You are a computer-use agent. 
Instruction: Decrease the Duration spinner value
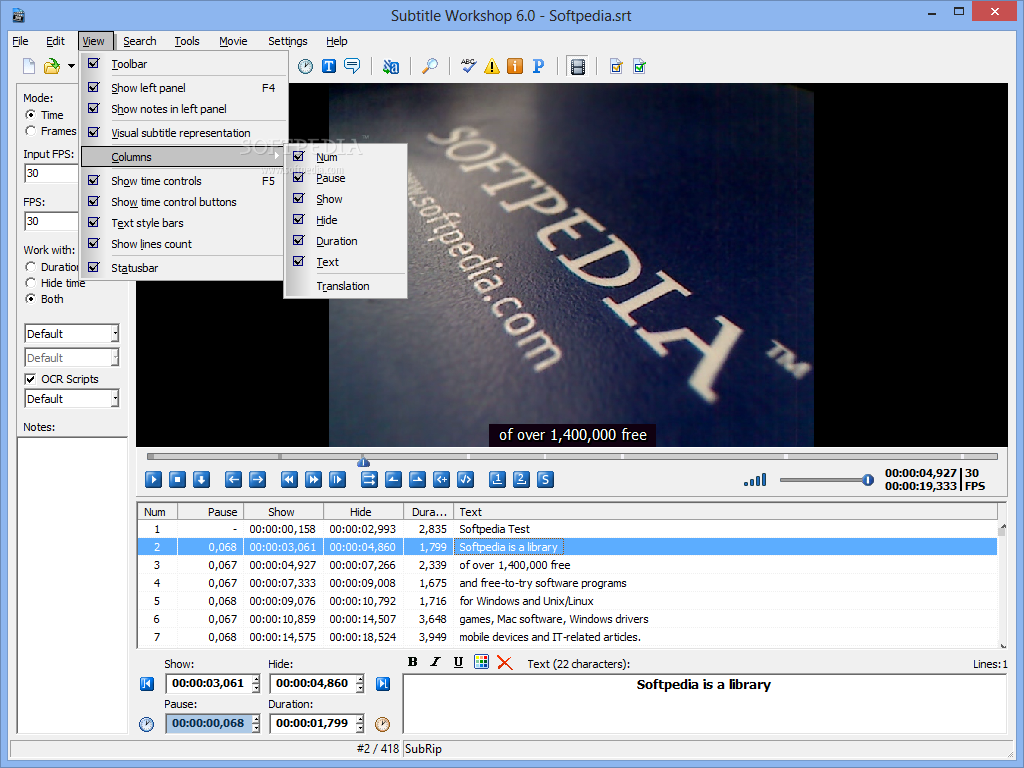[360, 728]
